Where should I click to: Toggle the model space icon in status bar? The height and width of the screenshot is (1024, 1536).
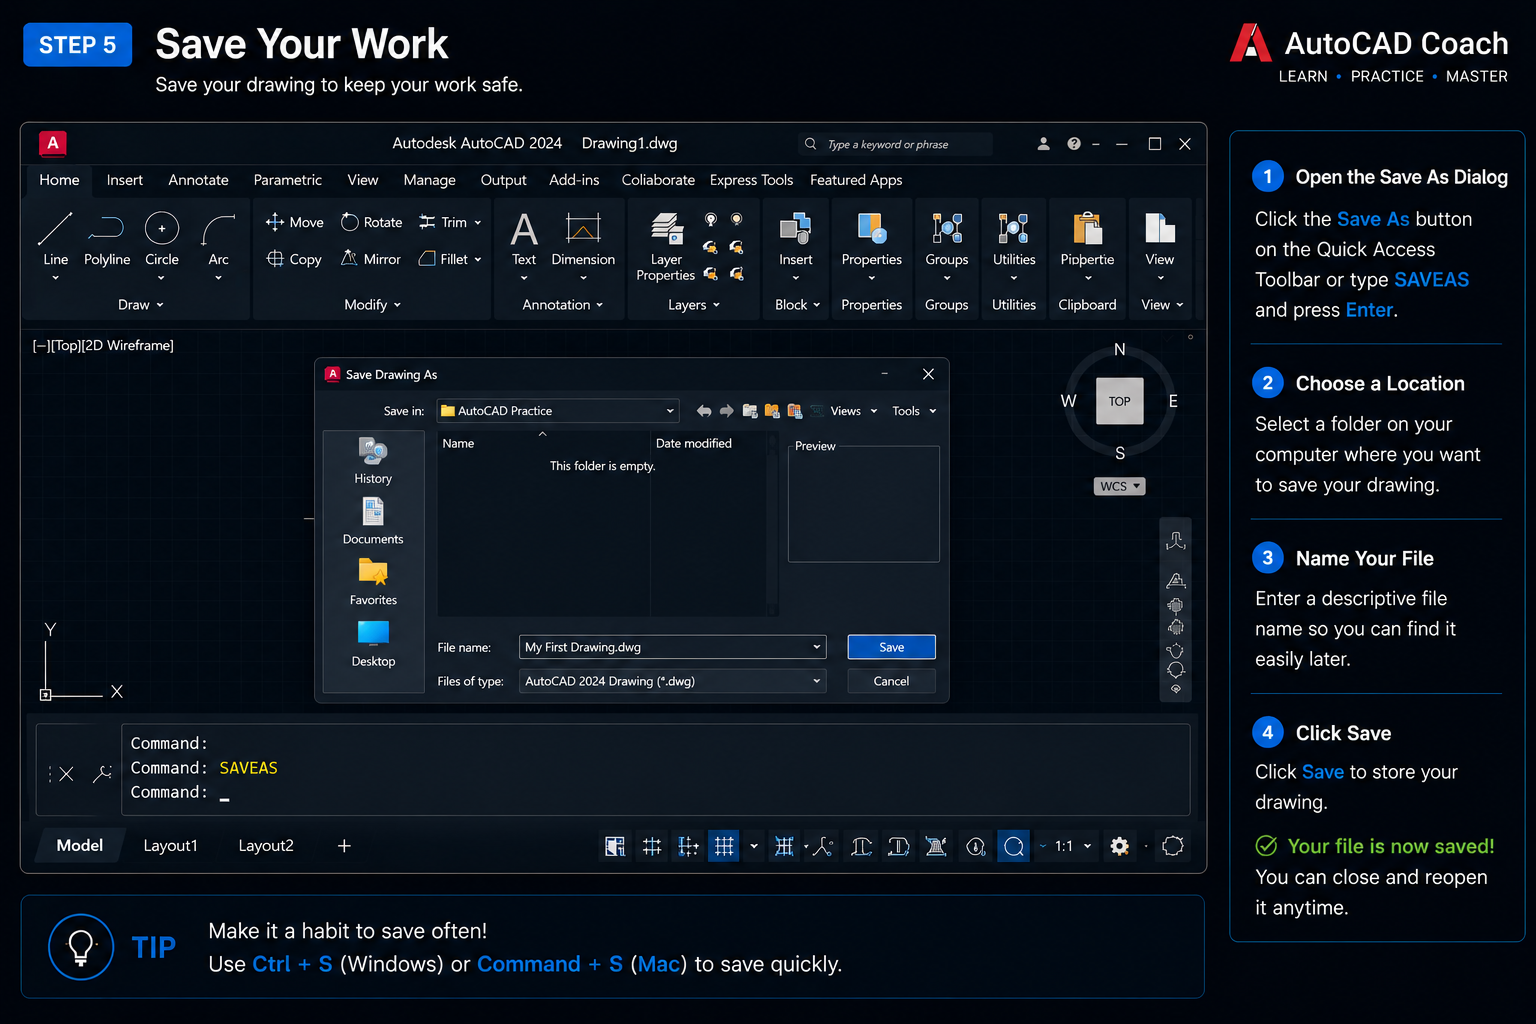coord(615,846)
